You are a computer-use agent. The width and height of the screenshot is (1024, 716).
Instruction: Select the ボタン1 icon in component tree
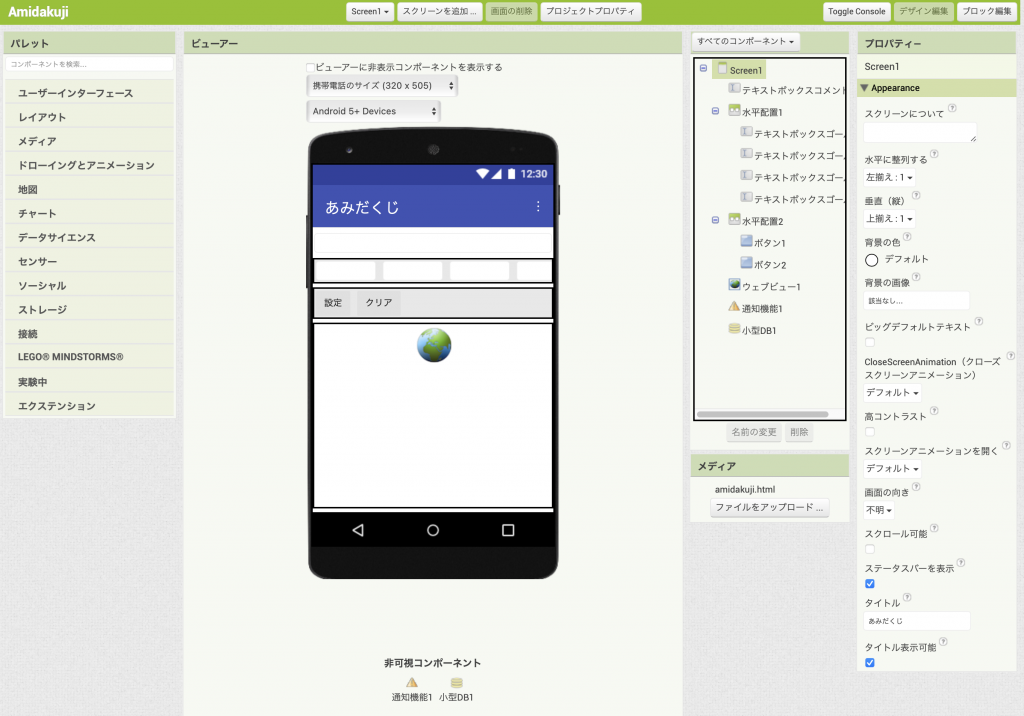tap(746, 242)
